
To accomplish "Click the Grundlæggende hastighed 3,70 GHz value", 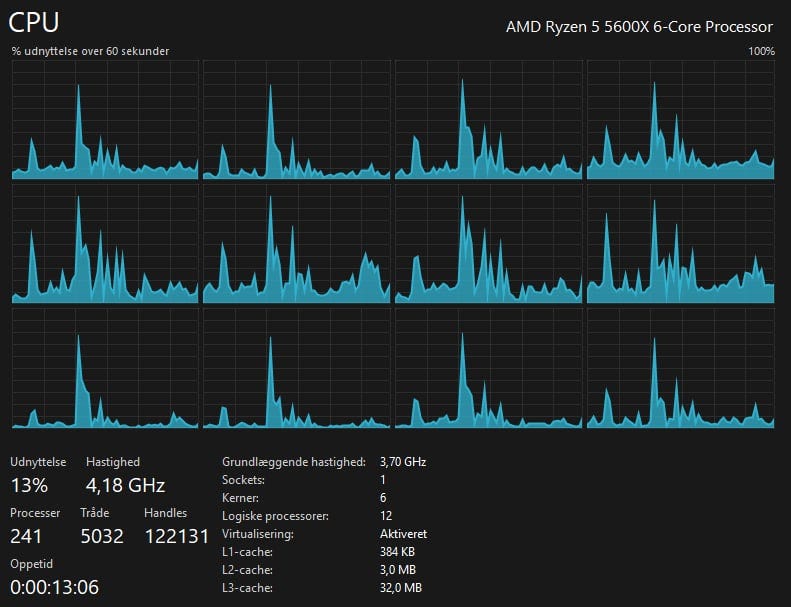I will pyautogui.click(x=403, y=462).
